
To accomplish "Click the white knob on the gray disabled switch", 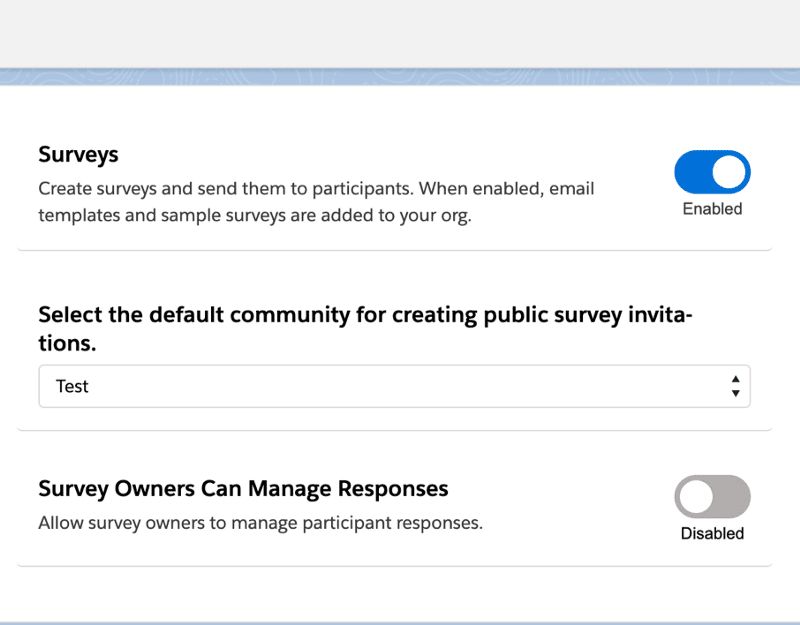I will point(696,497).
